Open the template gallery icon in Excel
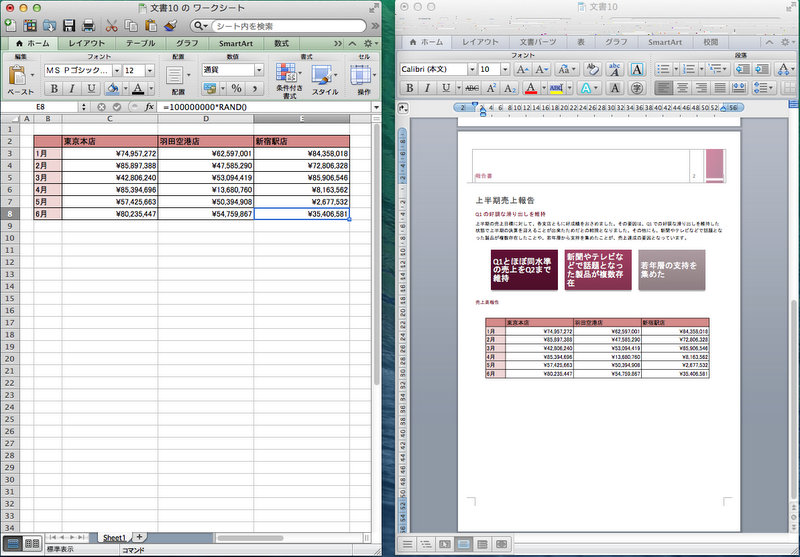The height and width of the screenshot is (557, 800). click(x=30, y=25)
